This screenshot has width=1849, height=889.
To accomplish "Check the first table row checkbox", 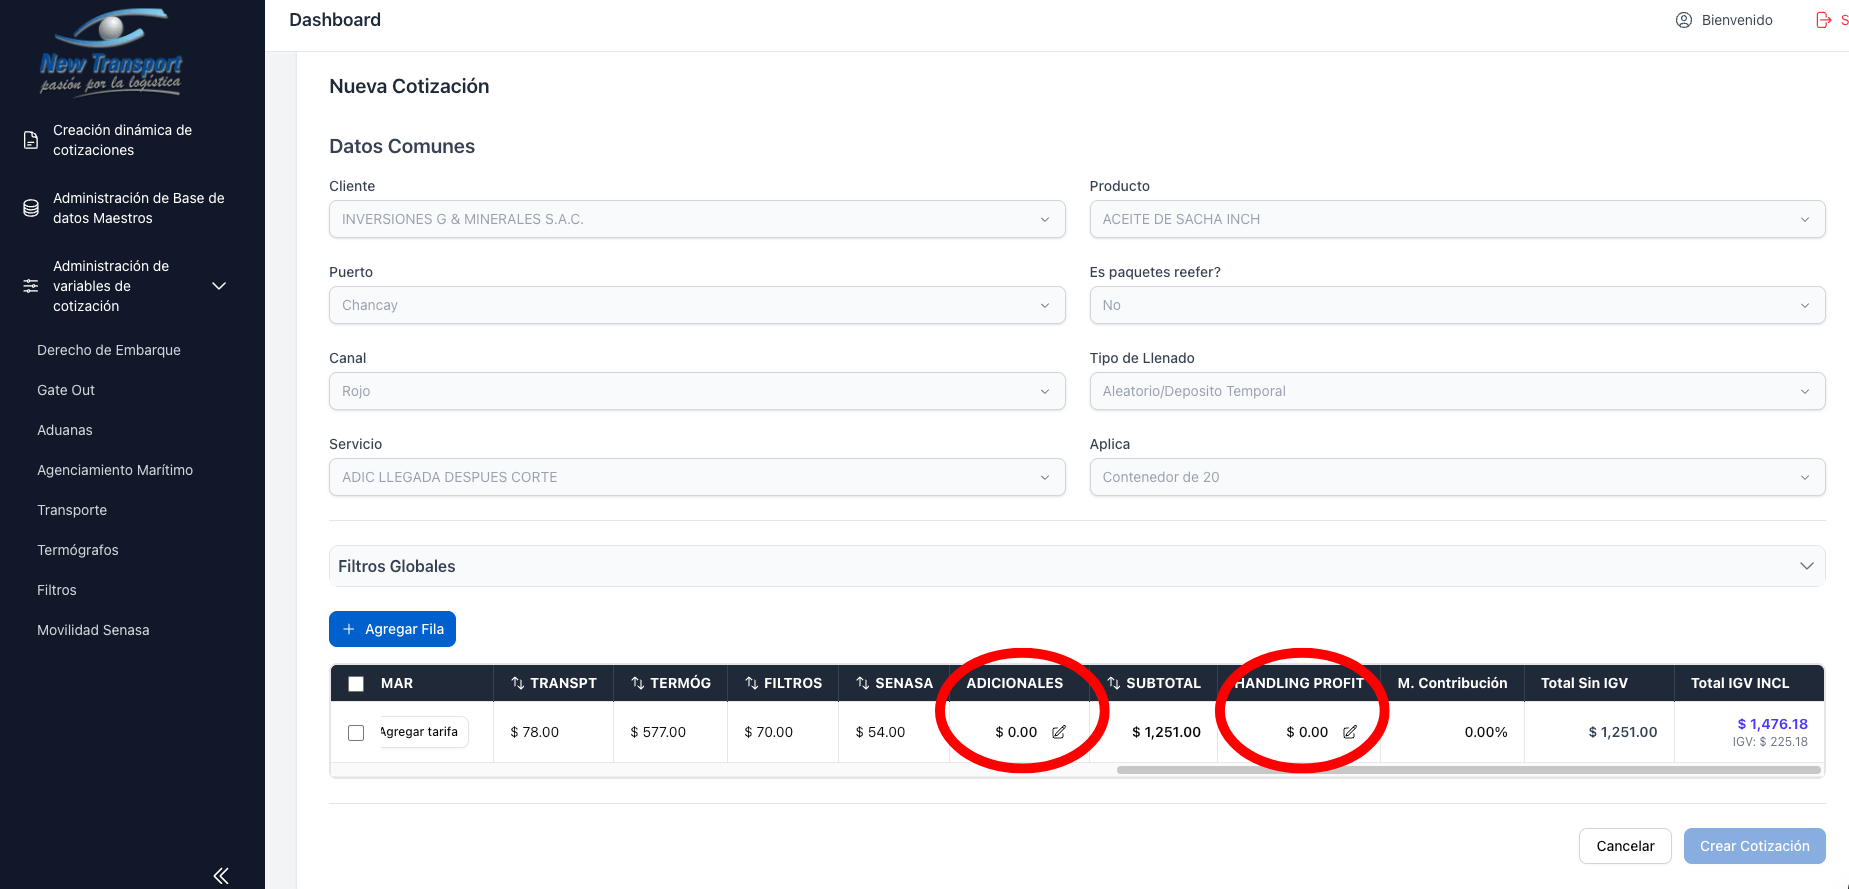I will tap(356, 733).
